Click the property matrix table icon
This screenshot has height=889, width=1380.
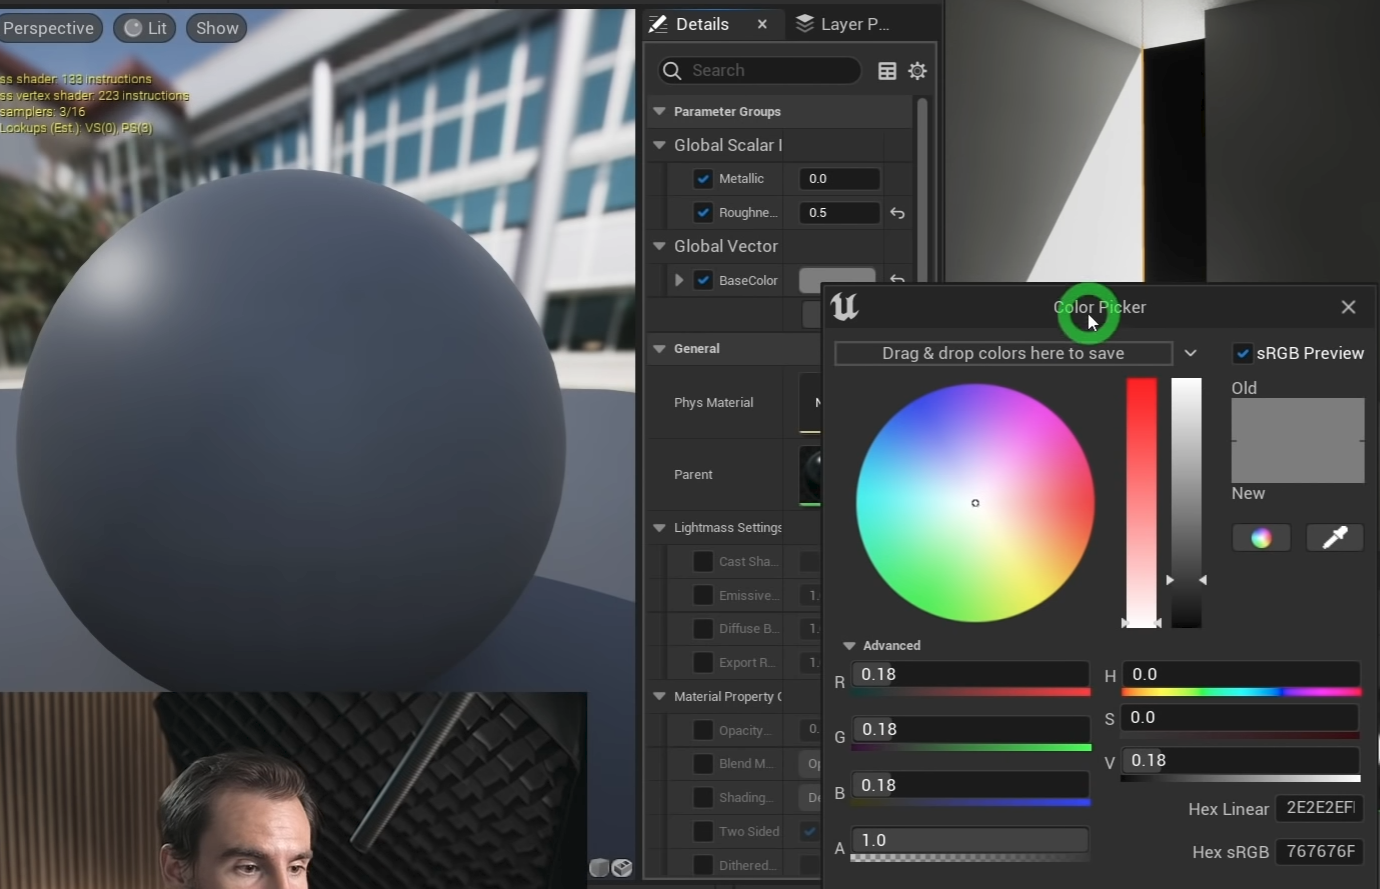click(887, 71)
